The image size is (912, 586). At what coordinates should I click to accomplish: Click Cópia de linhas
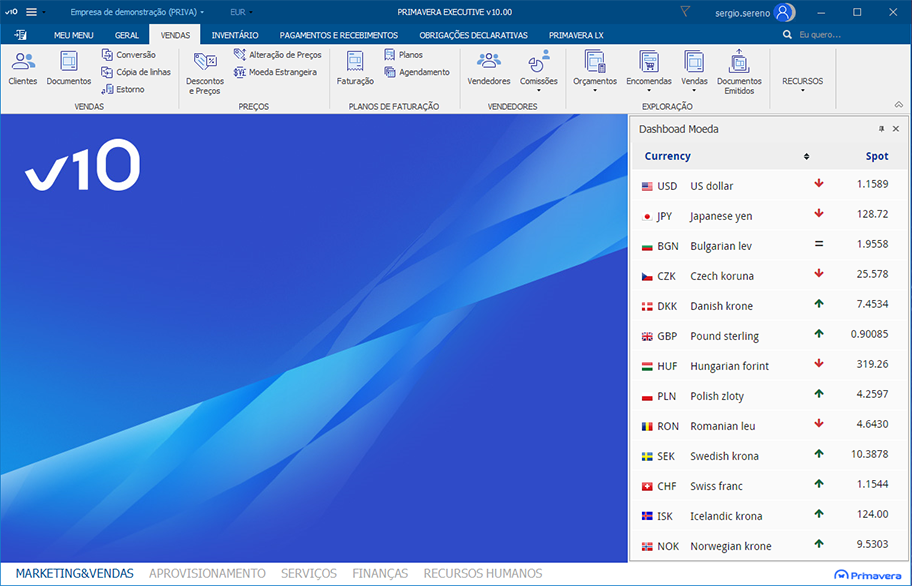(x=136, y=72)
